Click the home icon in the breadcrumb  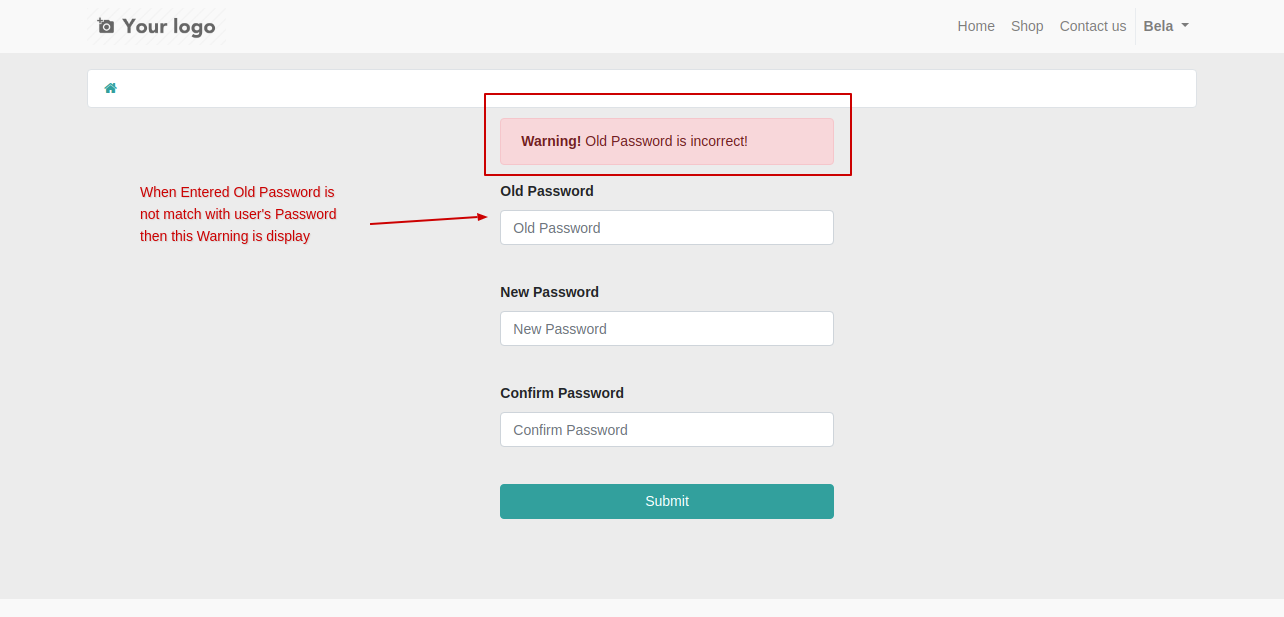tap(111, 88)
